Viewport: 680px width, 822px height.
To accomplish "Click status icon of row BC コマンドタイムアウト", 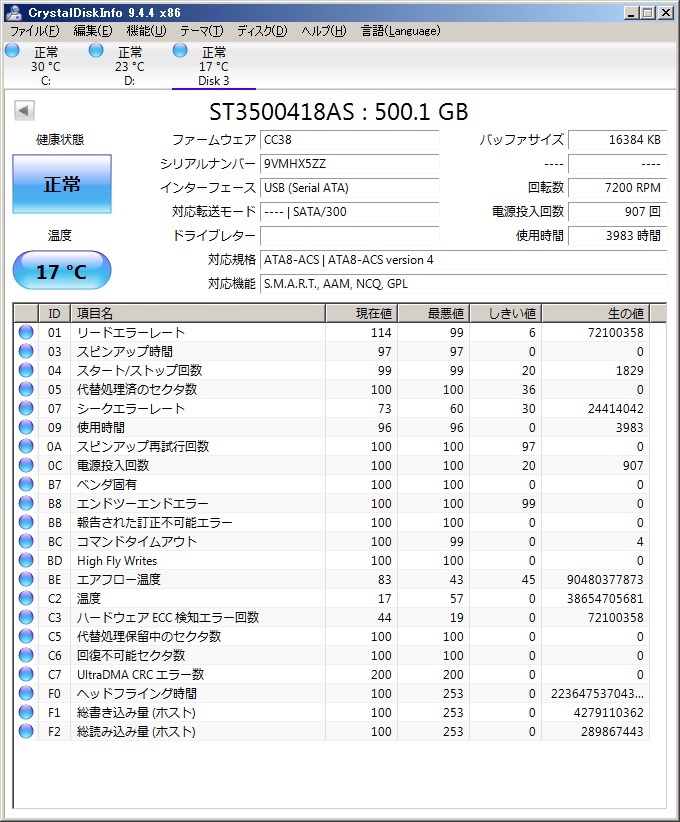I will click(x=26, y=541).
